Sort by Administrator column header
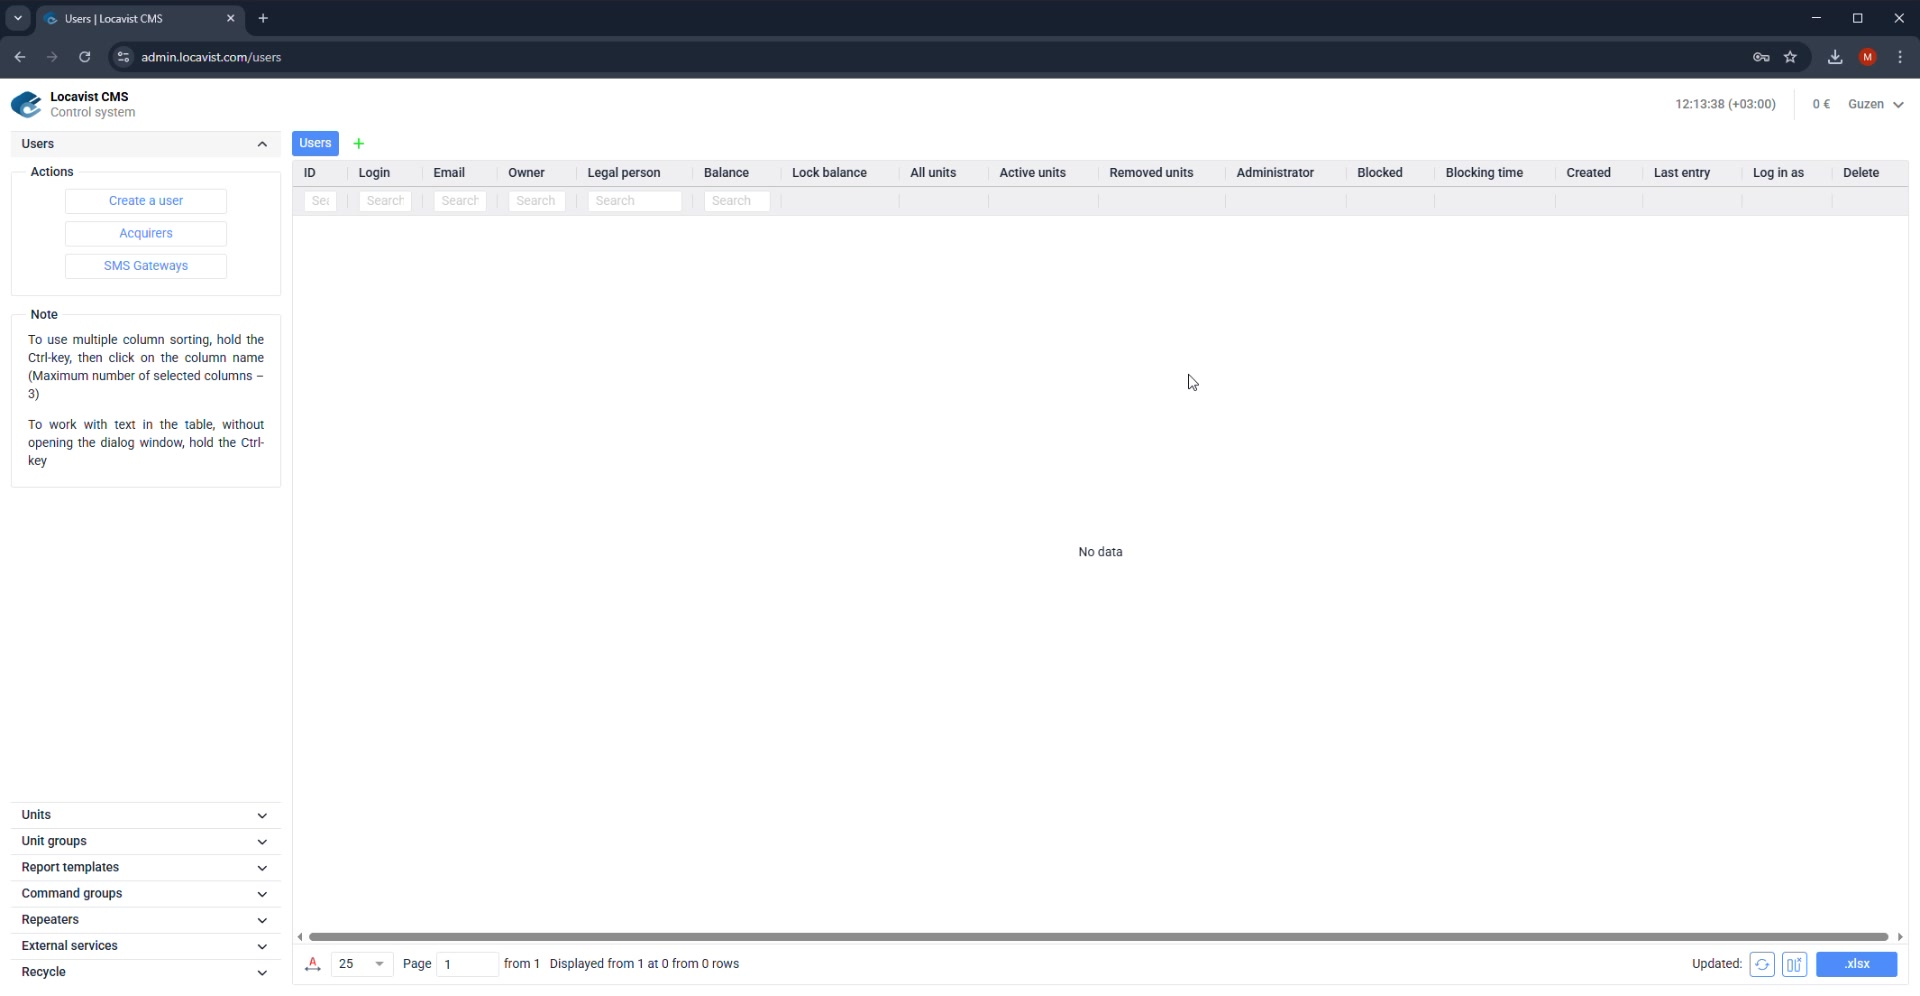 (x=1275, y=173)
